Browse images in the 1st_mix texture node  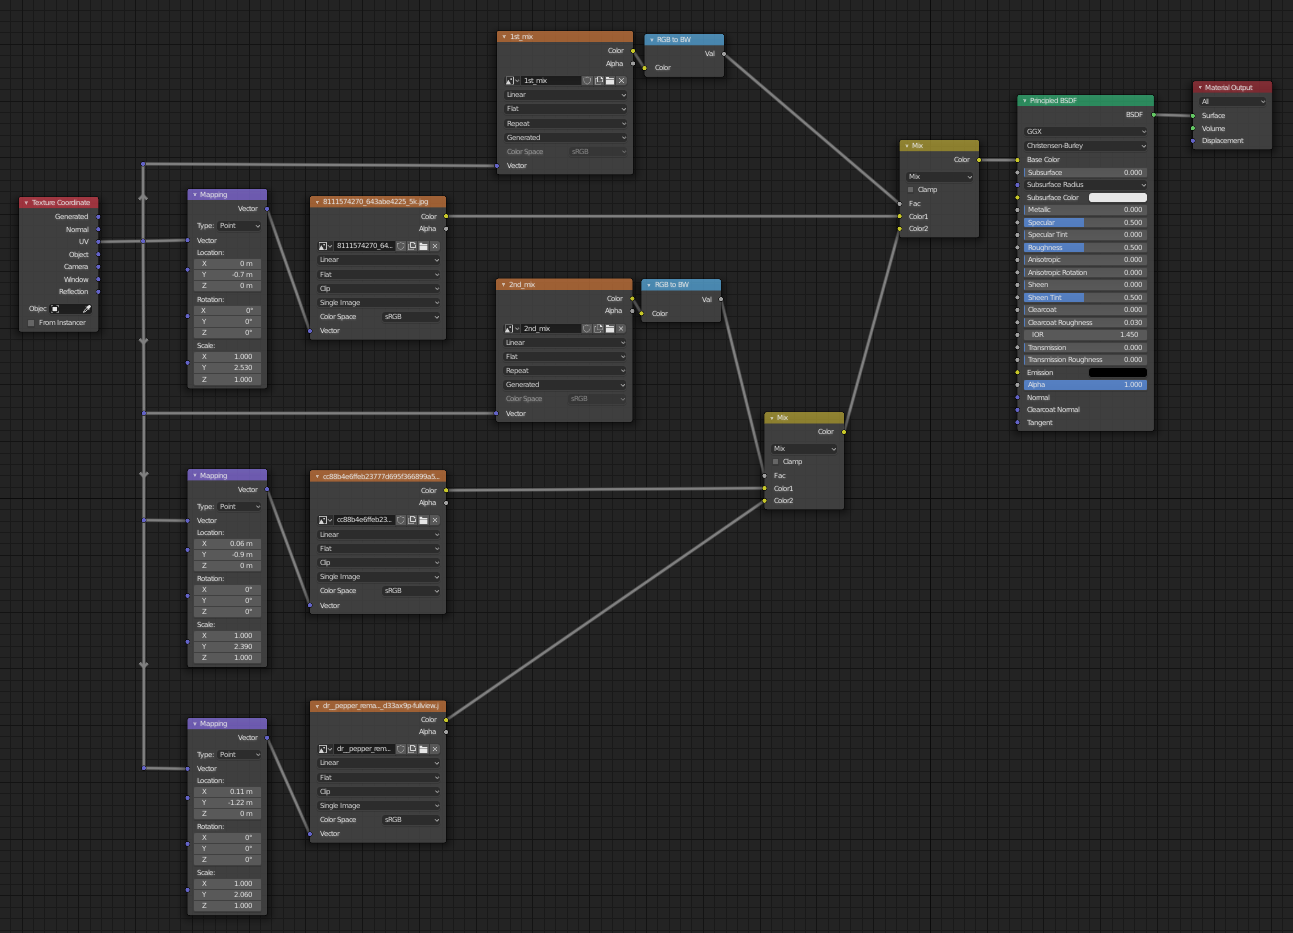512,80
